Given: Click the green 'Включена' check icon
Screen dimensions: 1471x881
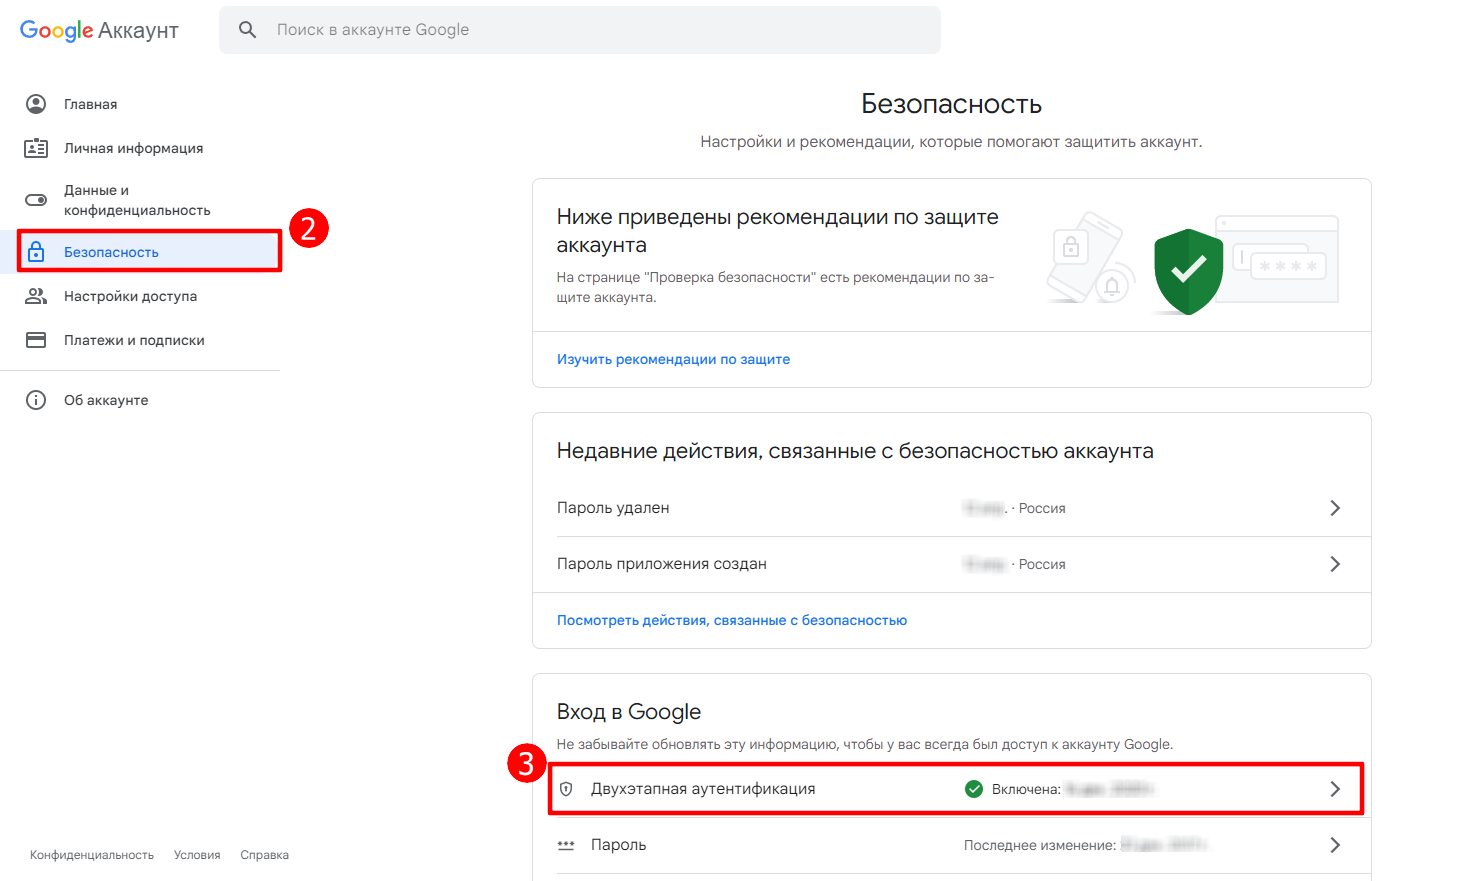Looking at the screenshot, I should tap(974, 789).
